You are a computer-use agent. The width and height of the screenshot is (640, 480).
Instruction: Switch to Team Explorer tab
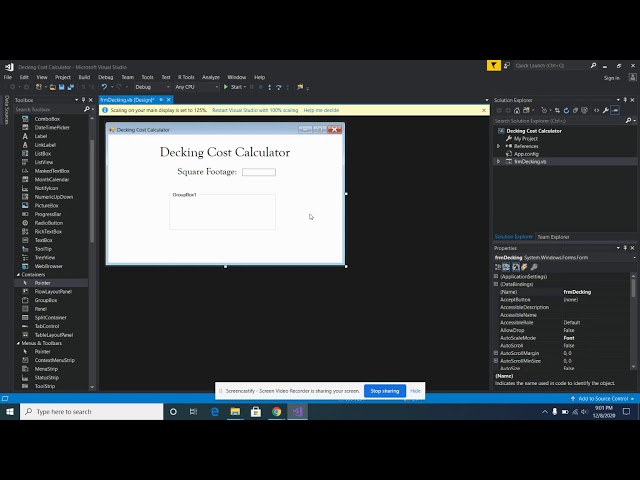[553, 237]
